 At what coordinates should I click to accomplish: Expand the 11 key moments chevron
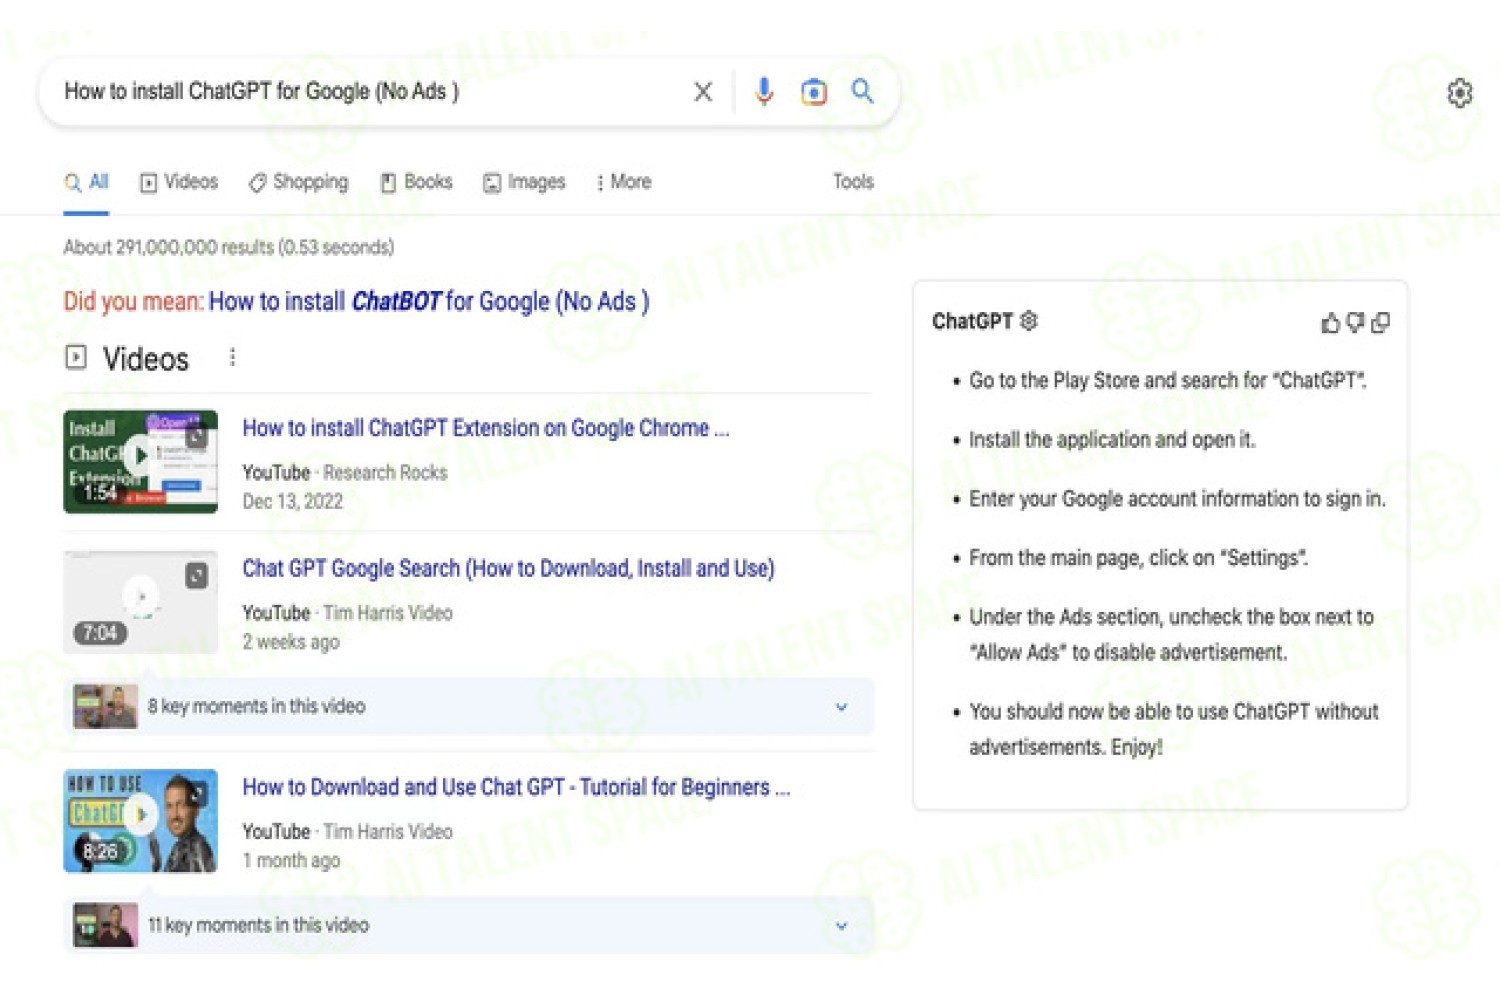pyautogui.click(x=841, y=926)
